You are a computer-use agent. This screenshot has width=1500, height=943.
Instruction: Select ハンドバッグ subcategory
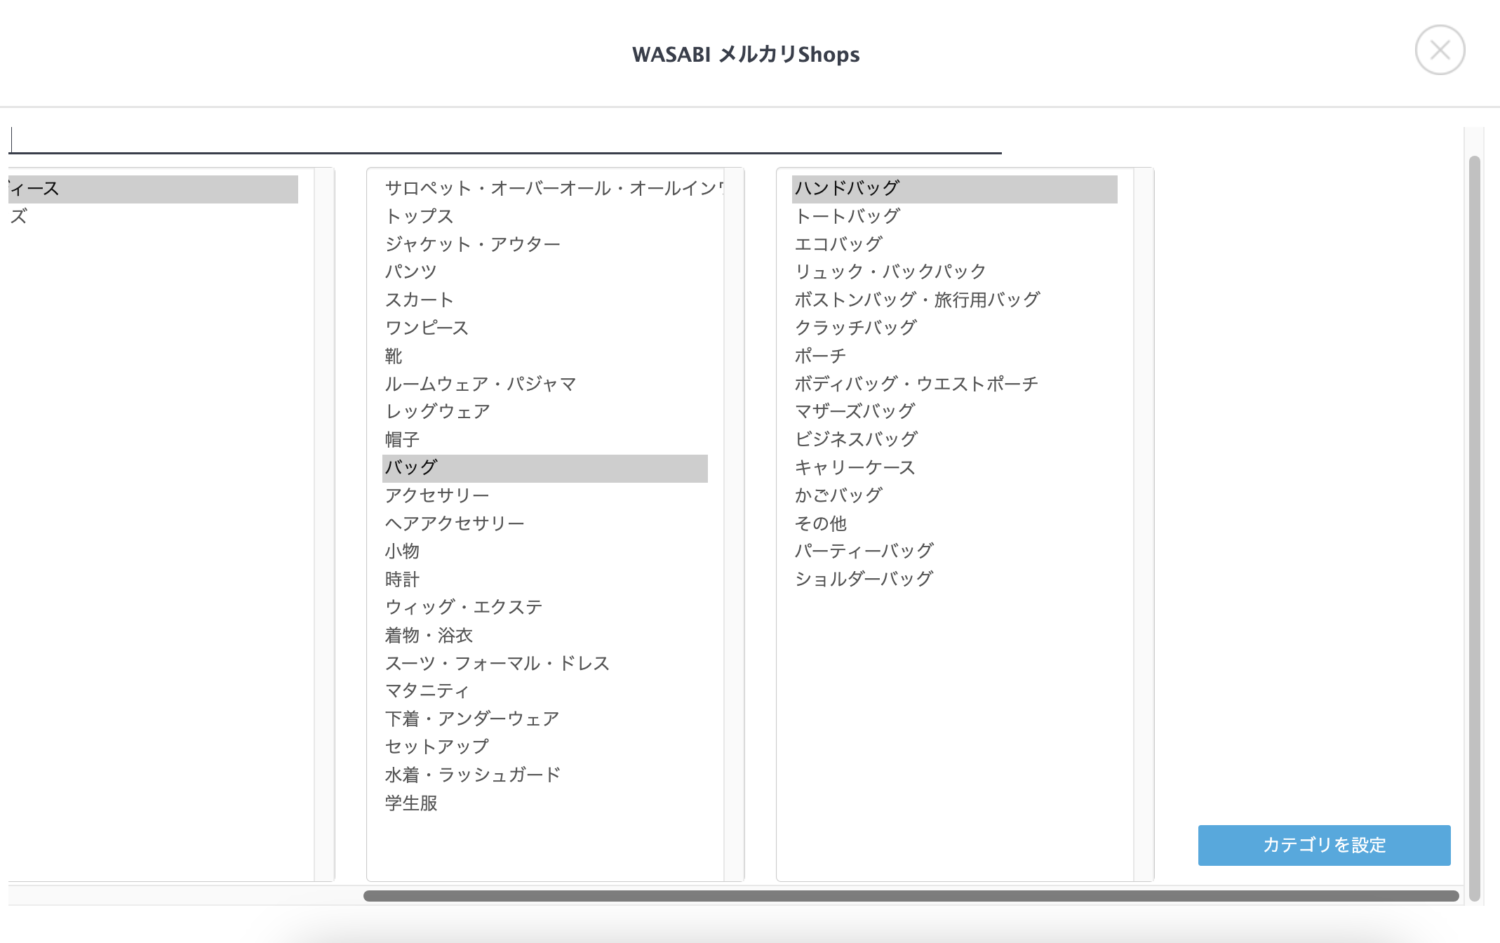(847, 188)
